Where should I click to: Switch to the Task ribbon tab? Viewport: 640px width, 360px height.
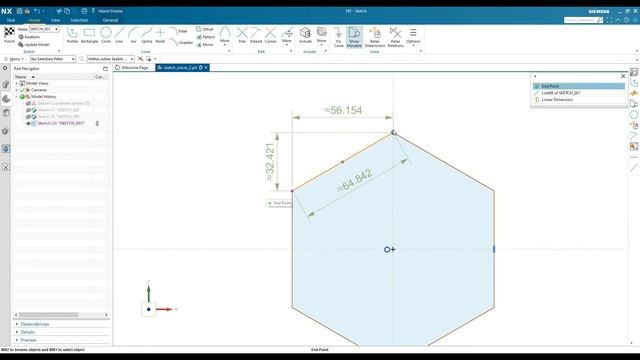11,20
